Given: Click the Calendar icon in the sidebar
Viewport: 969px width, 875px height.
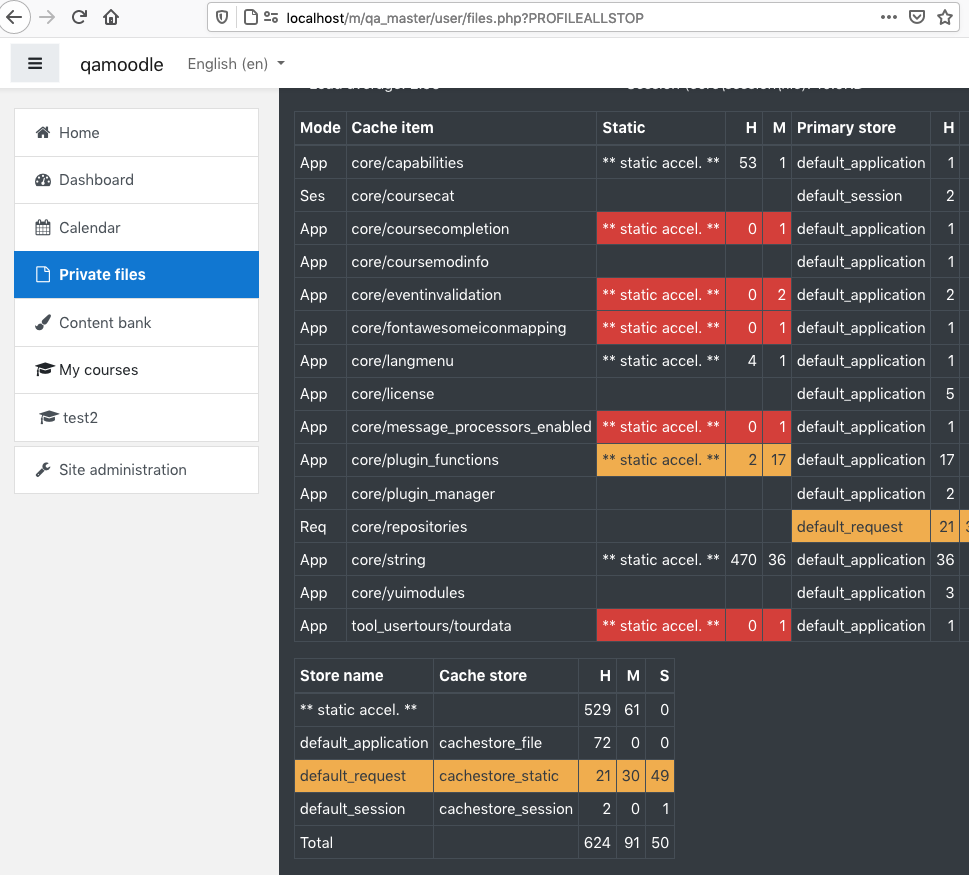Looking at the screenshot, I should (x=43, y=227).
